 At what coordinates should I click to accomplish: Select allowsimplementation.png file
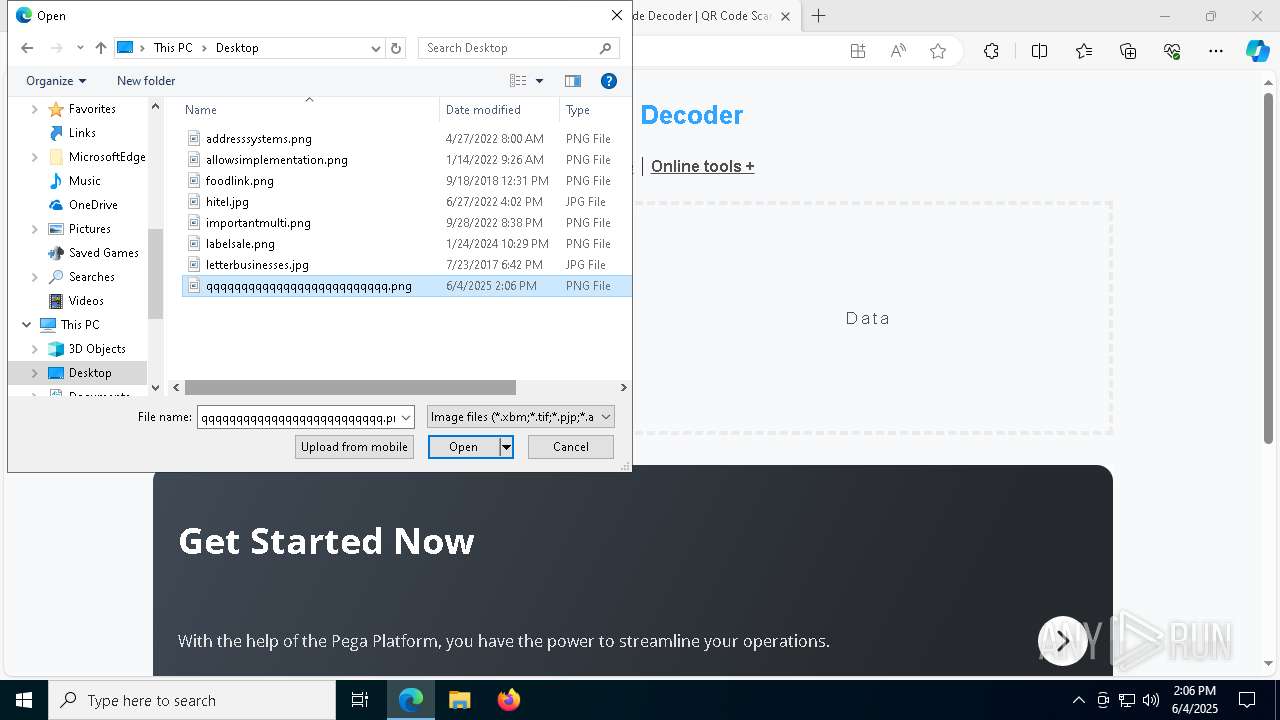coord(277,160)
